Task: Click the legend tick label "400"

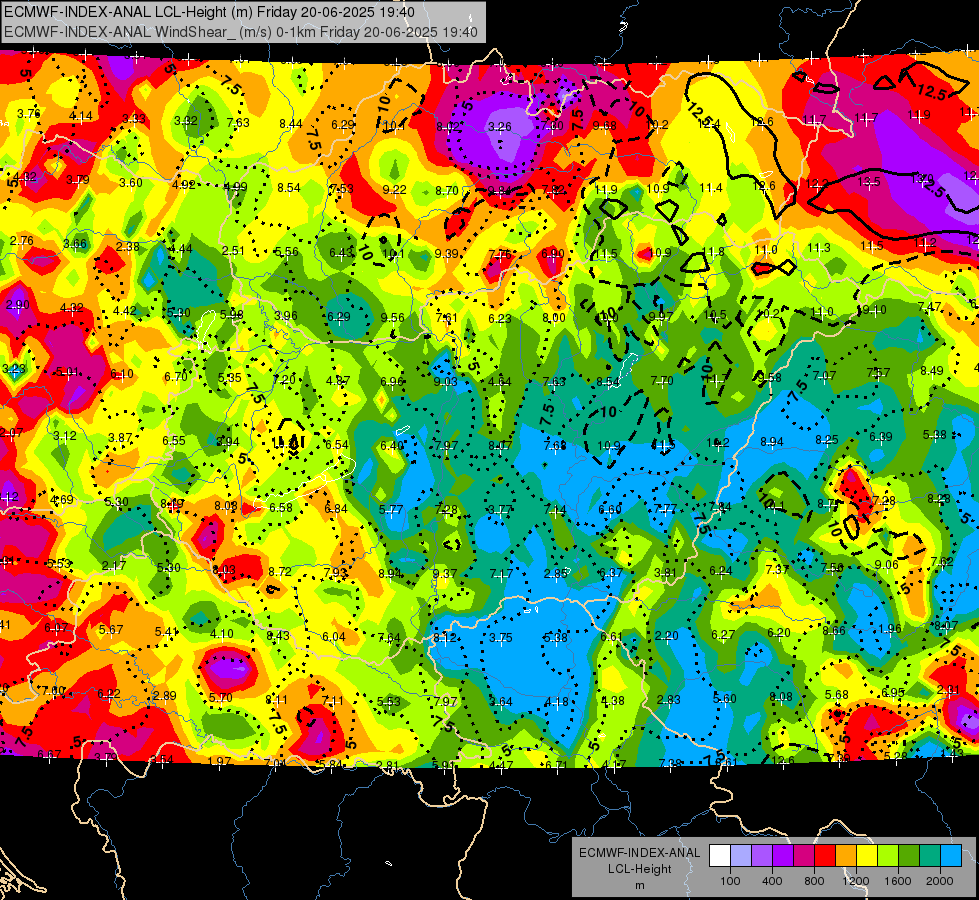Action: coord(772,881)
